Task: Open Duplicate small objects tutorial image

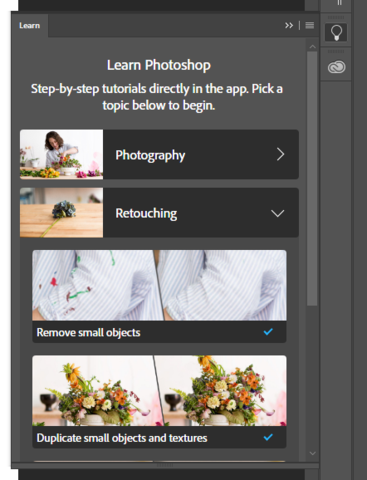Action: (159, 391)
